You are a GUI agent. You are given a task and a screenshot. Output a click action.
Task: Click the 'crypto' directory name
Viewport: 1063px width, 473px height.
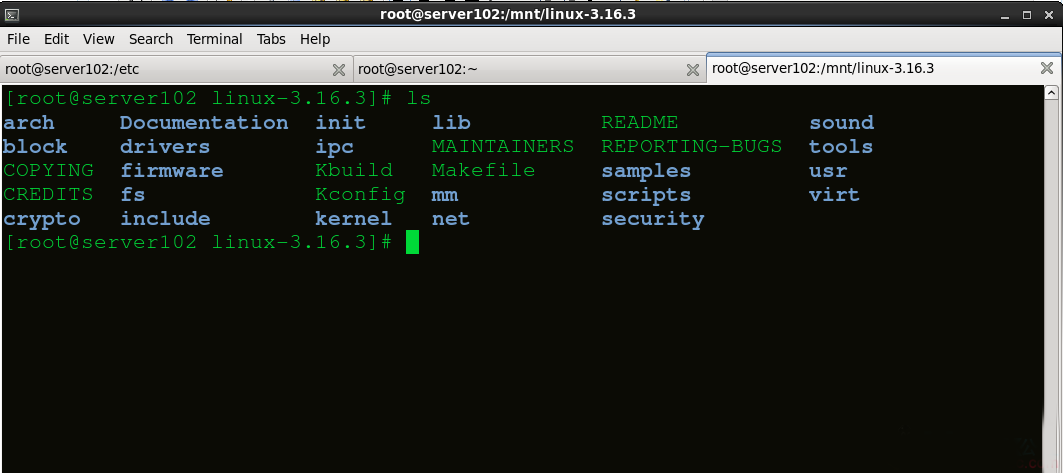tap(41, 220)
